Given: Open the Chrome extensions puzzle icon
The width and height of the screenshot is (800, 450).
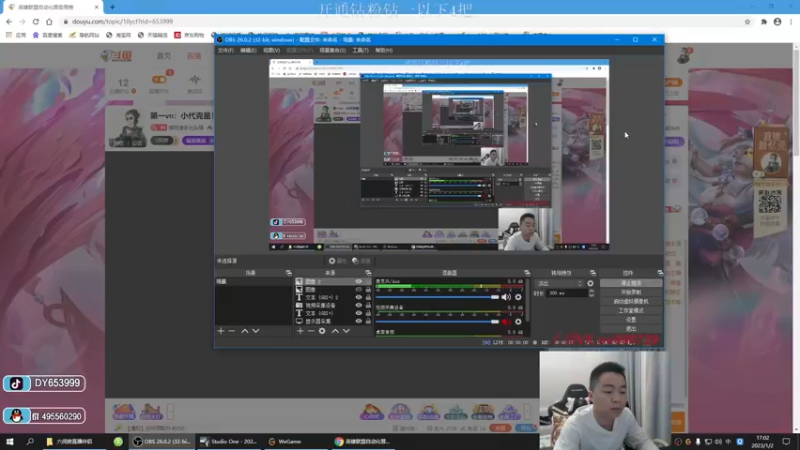Looking at the screenshot, I should coord(764,21).
